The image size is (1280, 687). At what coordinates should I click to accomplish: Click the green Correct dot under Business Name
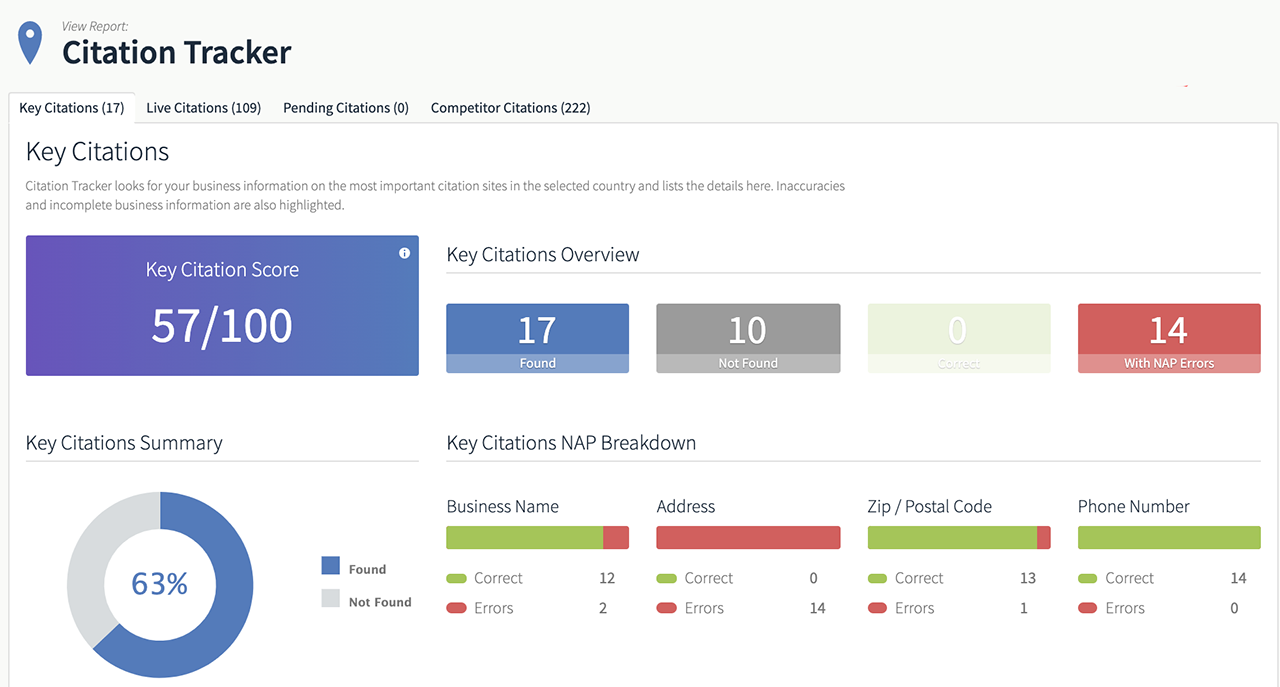455,578
